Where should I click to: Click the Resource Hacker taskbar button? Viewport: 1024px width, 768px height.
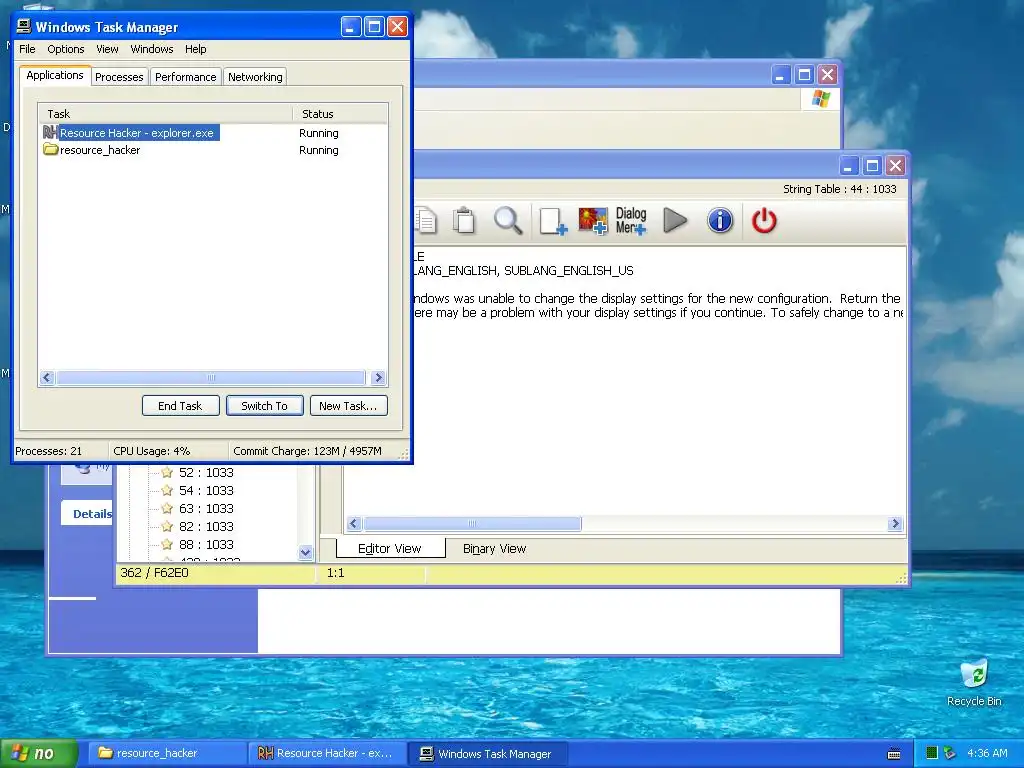327,753
